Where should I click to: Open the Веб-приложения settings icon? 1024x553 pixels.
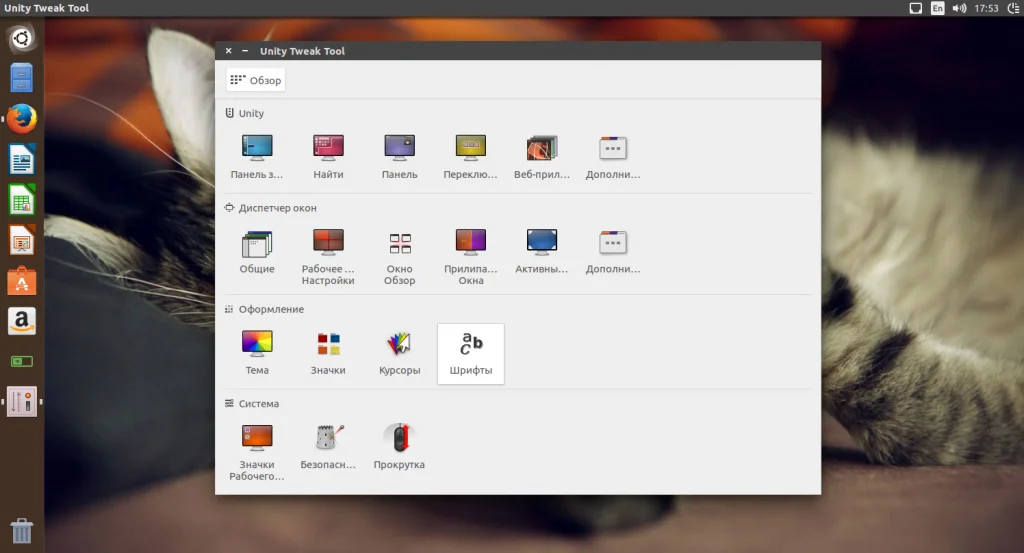coord(541,157)
